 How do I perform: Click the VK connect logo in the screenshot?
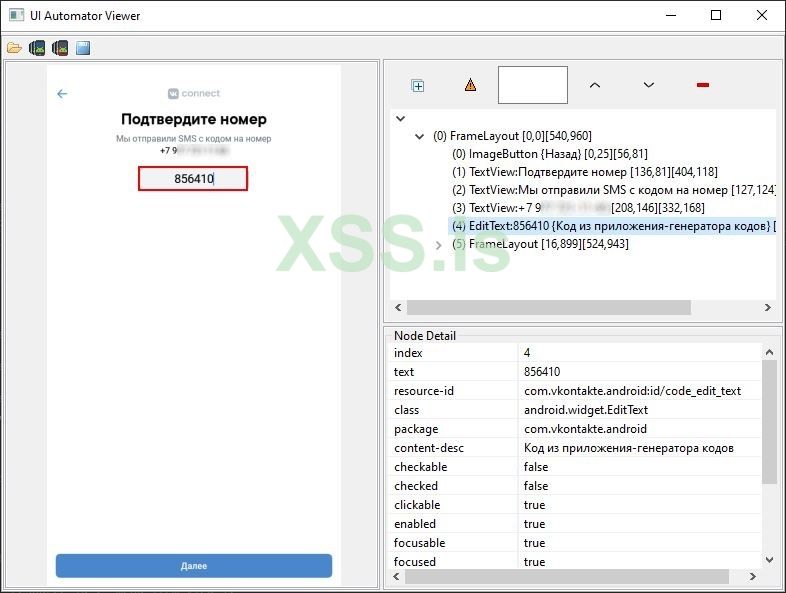[193, 93]
